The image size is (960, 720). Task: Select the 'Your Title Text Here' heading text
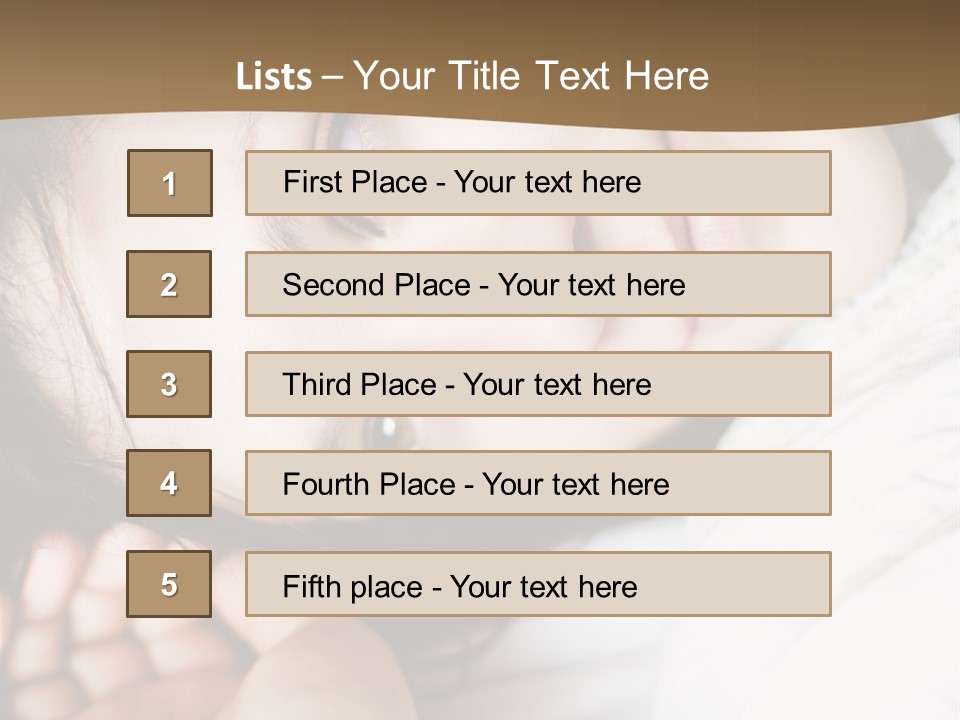point(531,77)
